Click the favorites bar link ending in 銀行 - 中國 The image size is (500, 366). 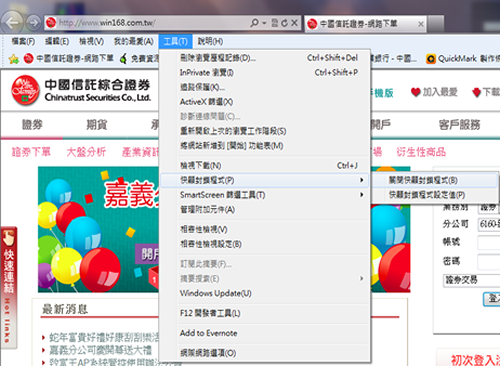coord(394,58)
